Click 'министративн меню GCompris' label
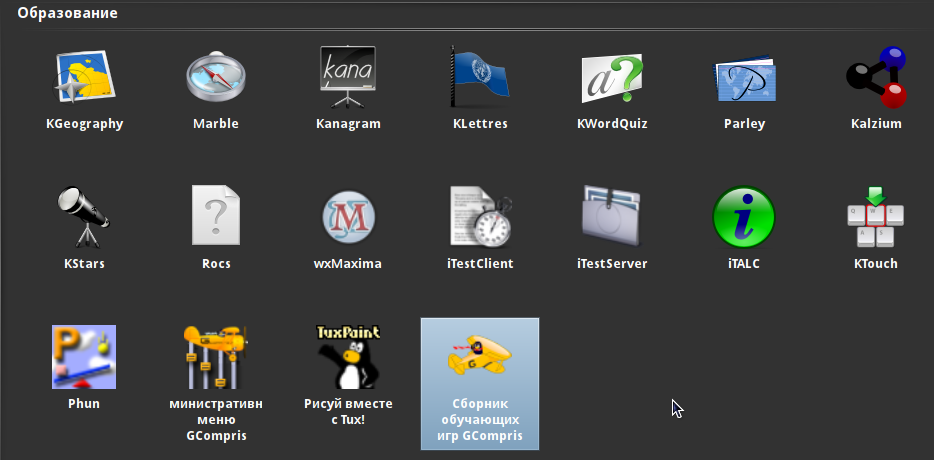Image resolution: width=934 pixels, height=460 pixels. point(216,420)
